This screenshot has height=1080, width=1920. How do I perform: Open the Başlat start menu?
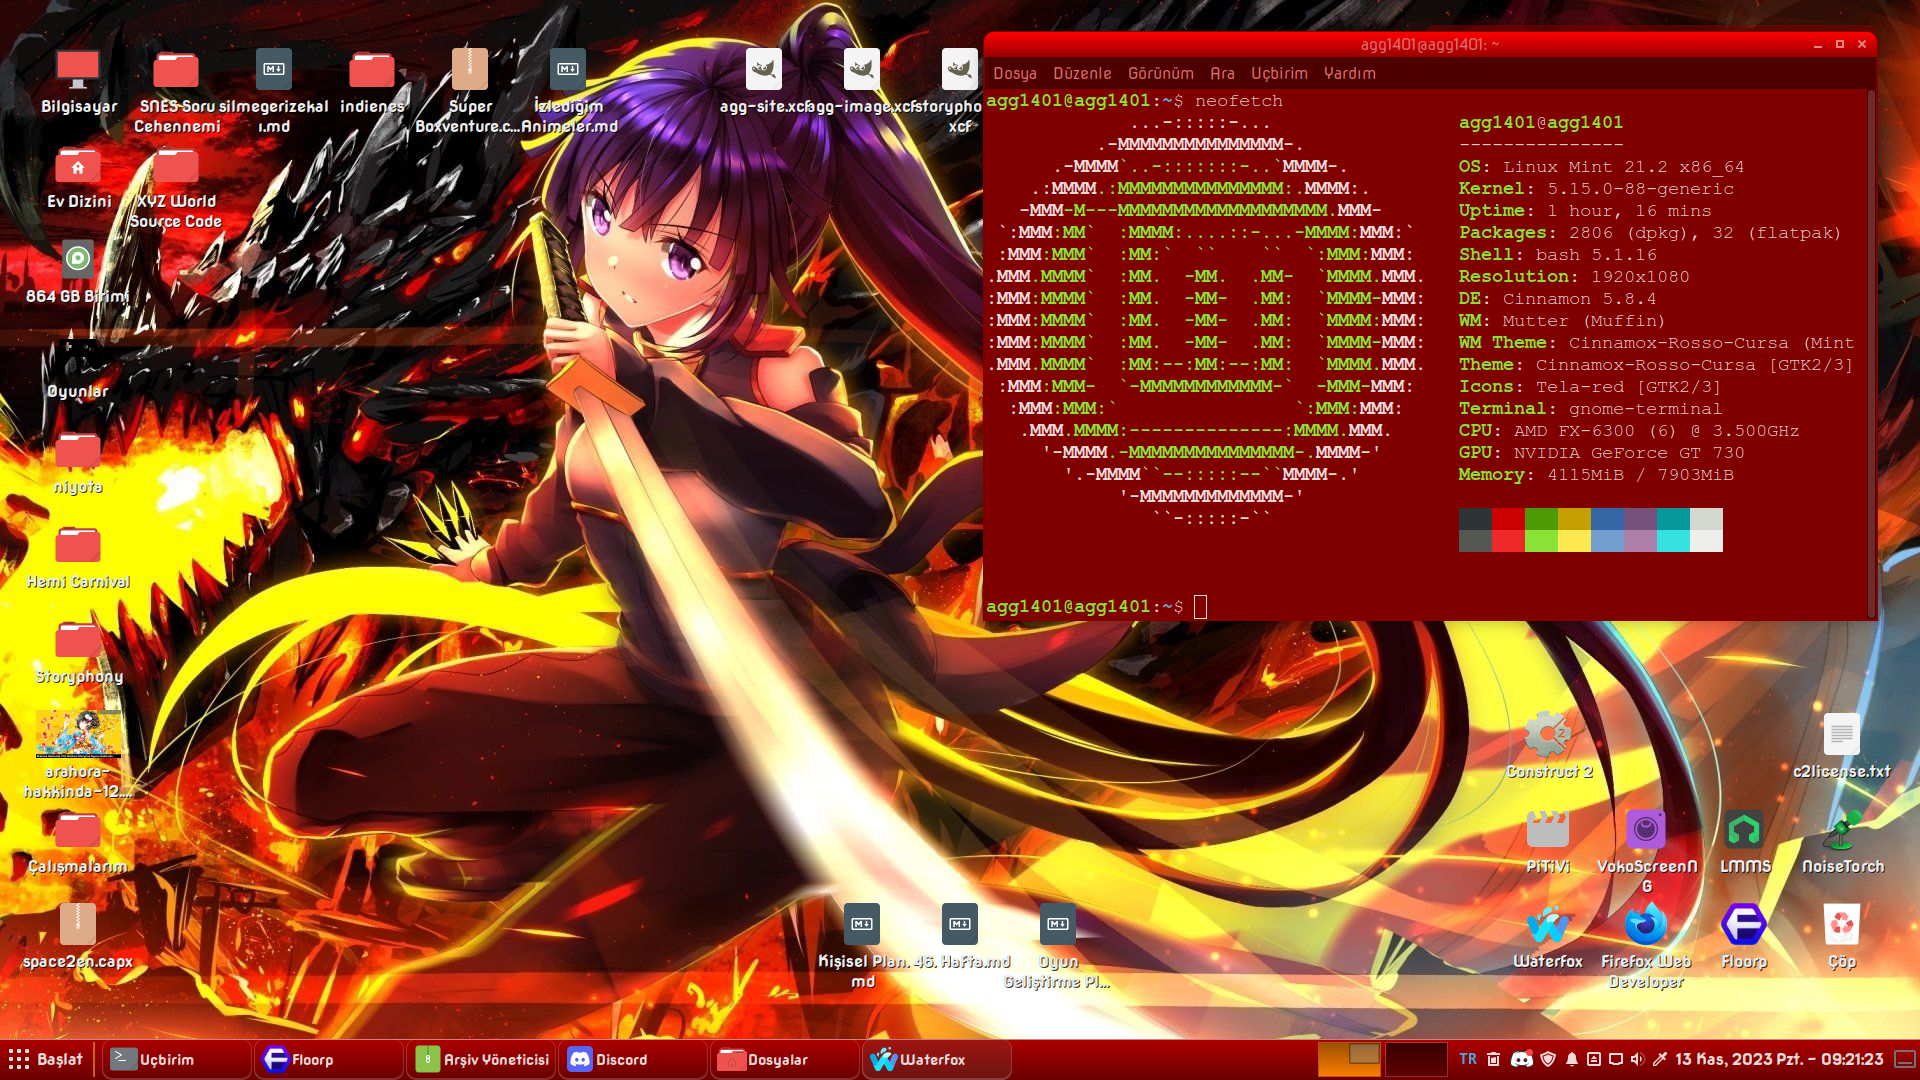click(x=46, y=1059)
